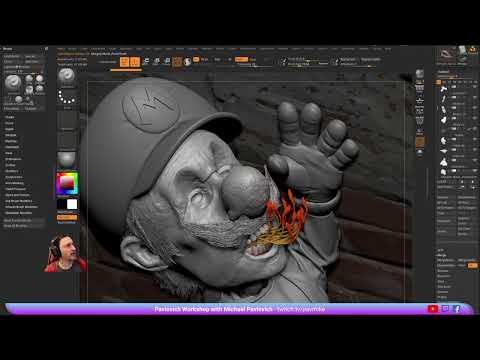
Task: Click the YouTube icon on the banner
Action: tap(433, 309)
